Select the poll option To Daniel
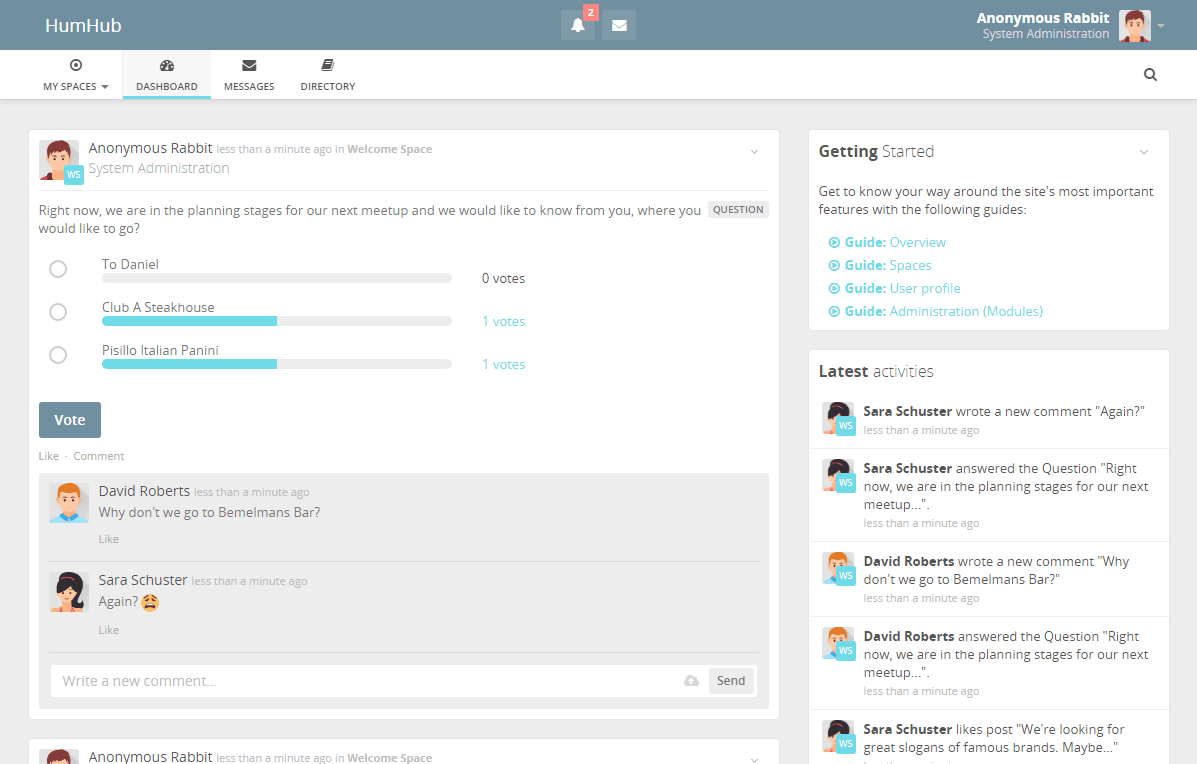 pos(57,268)
